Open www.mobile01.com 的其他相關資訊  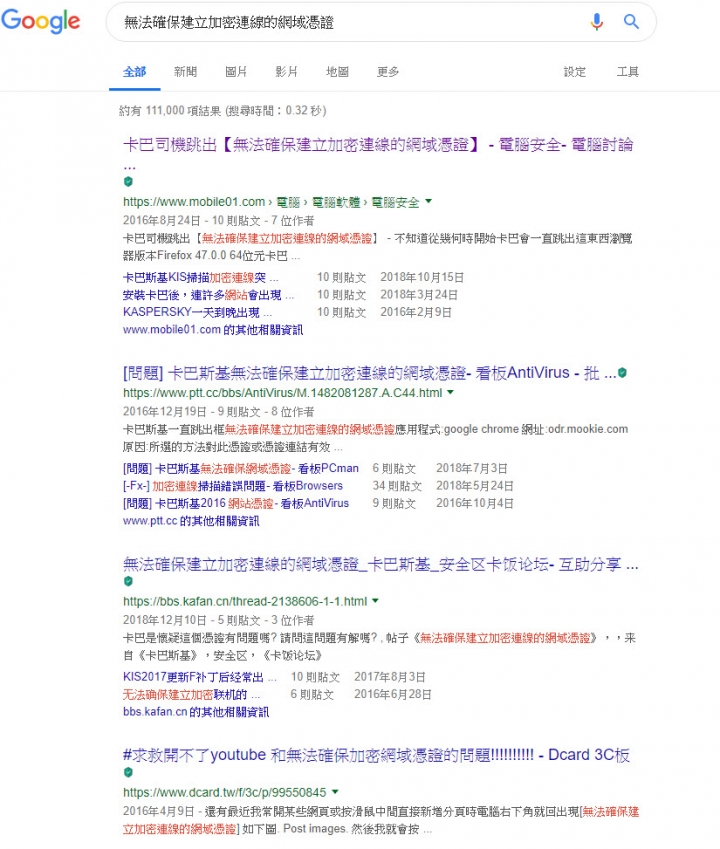213,330
